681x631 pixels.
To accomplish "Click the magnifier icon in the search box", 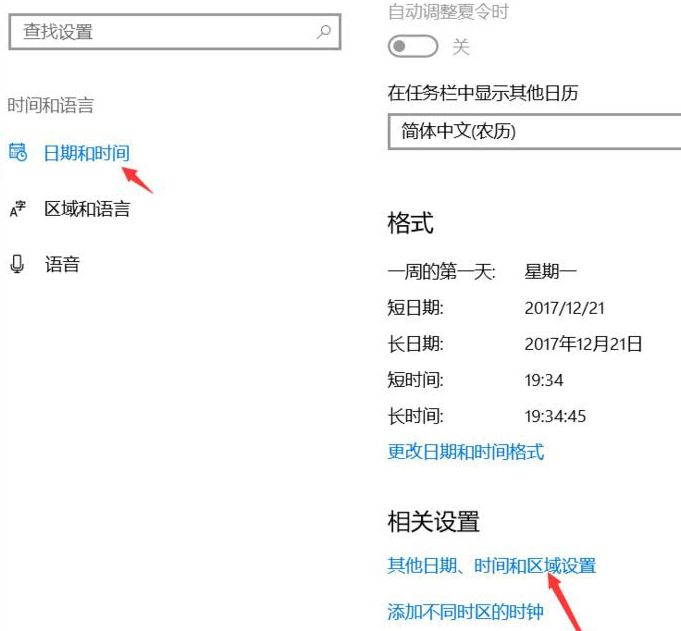I will pyautogui.click(x=323, y=32).
